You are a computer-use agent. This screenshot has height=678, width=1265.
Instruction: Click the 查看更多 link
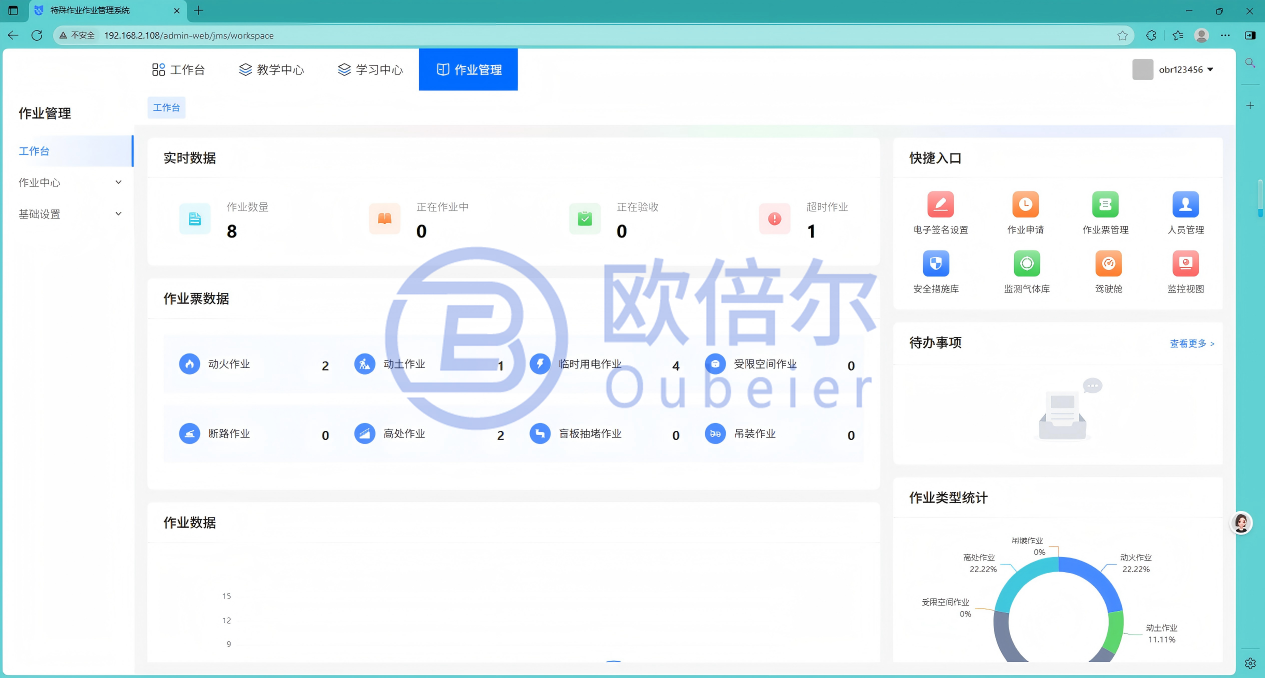[x=1192, y=344]
